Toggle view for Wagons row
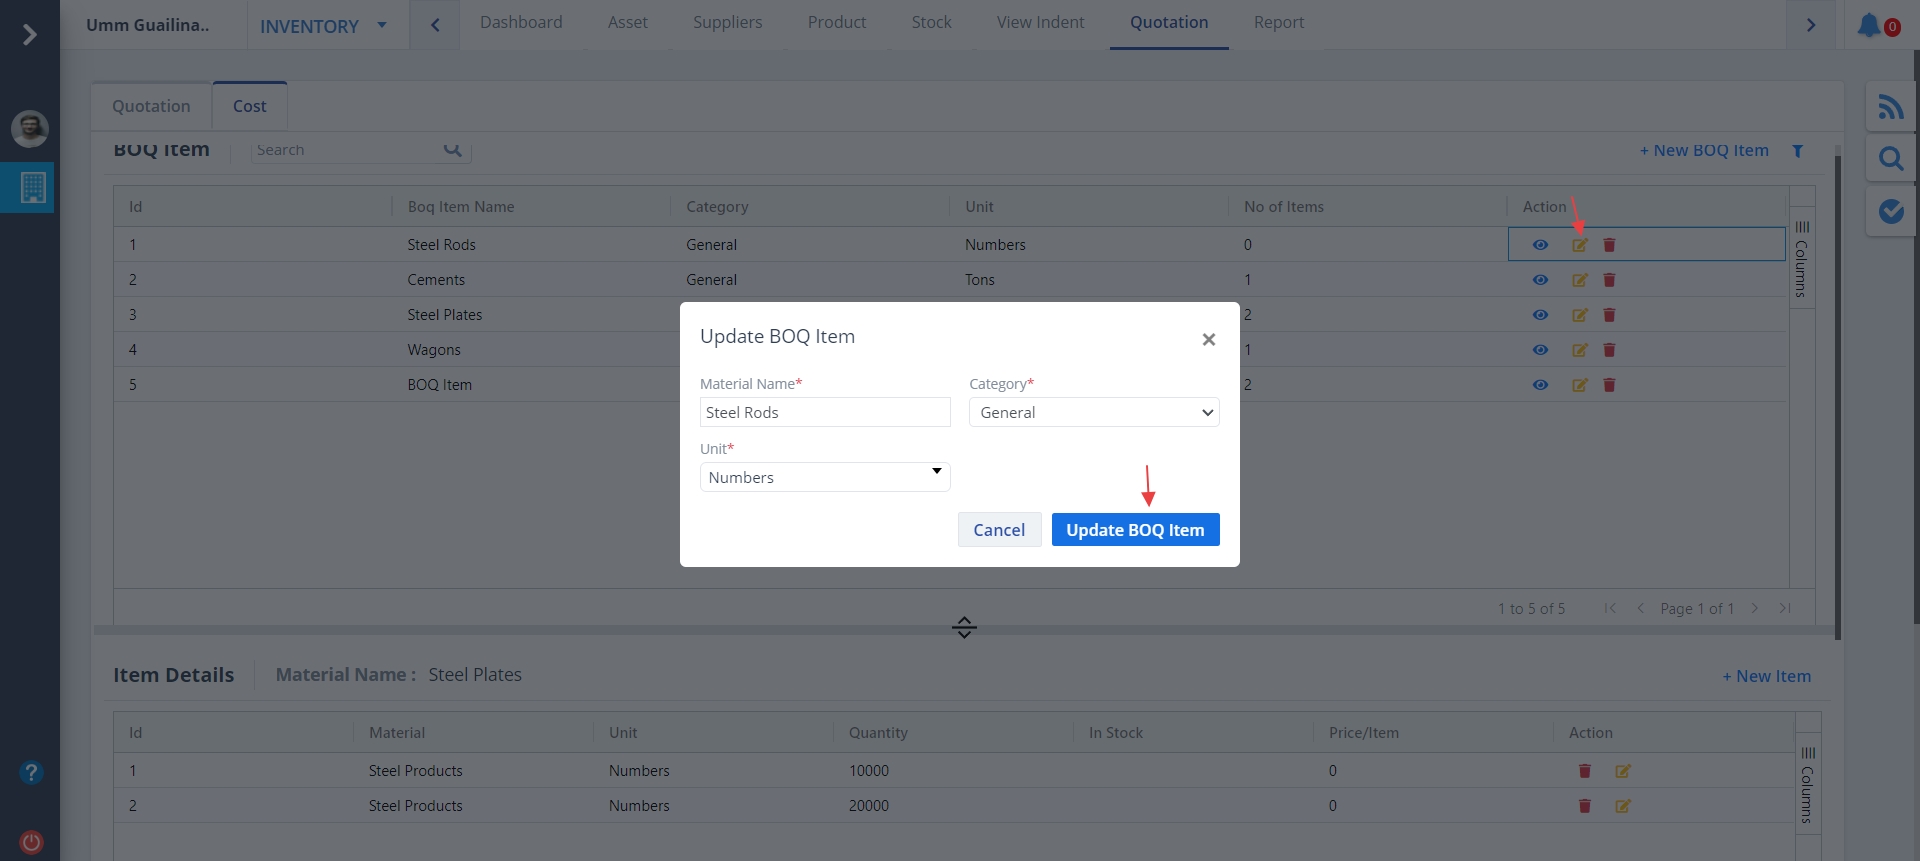The width and height of the screenshot is (1920, 861). pyautogui.click(x=1540, y=350)
